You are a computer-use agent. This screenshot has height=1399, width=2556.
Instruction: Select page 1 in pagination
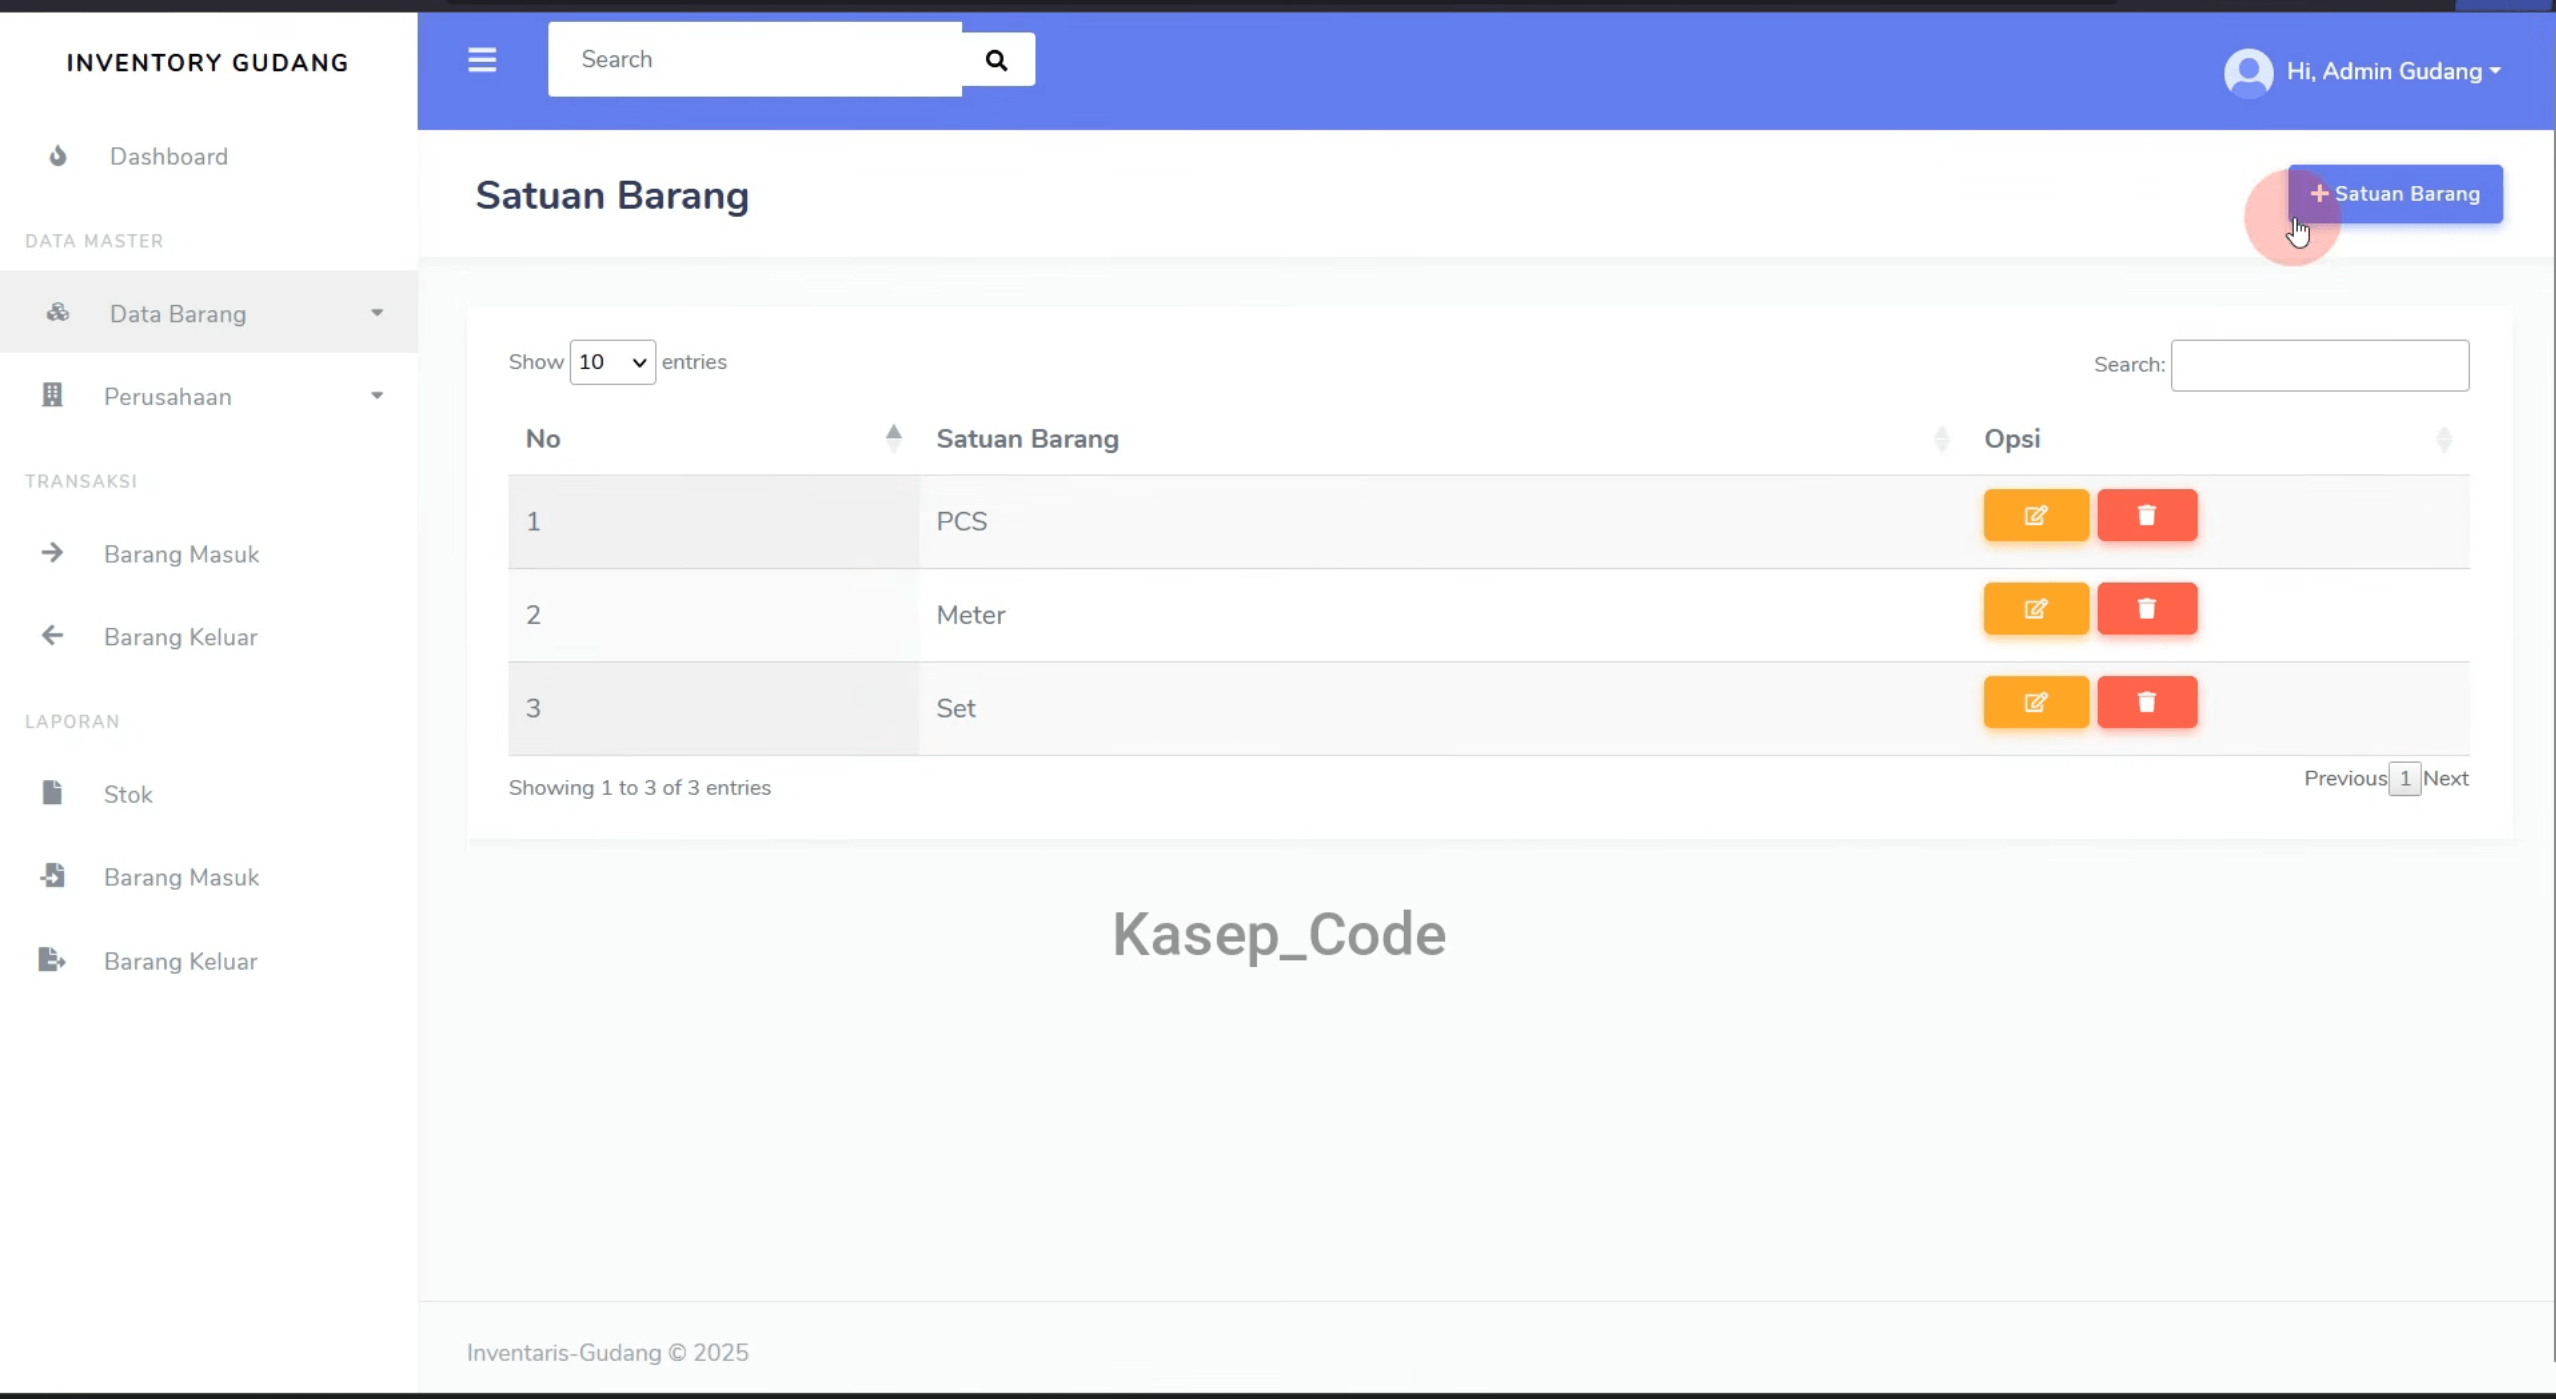point(2405,779)
